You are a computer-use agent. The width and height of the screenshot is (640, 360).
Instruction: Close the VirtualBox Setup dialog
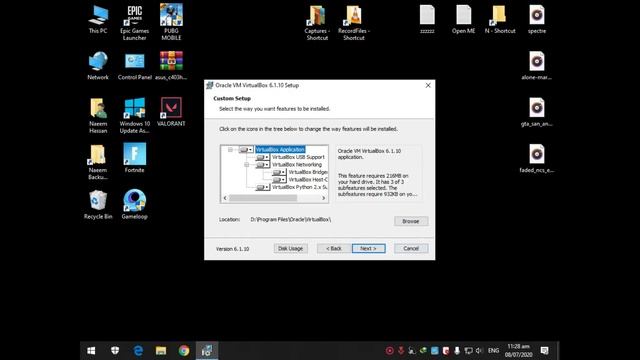tap(428, 85)
